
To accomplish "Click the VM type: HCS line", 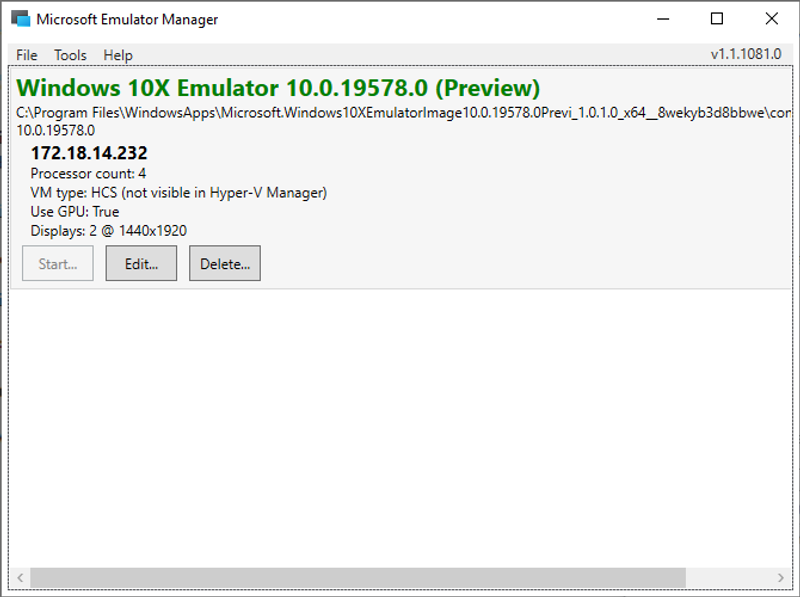I will coord(179,193).
